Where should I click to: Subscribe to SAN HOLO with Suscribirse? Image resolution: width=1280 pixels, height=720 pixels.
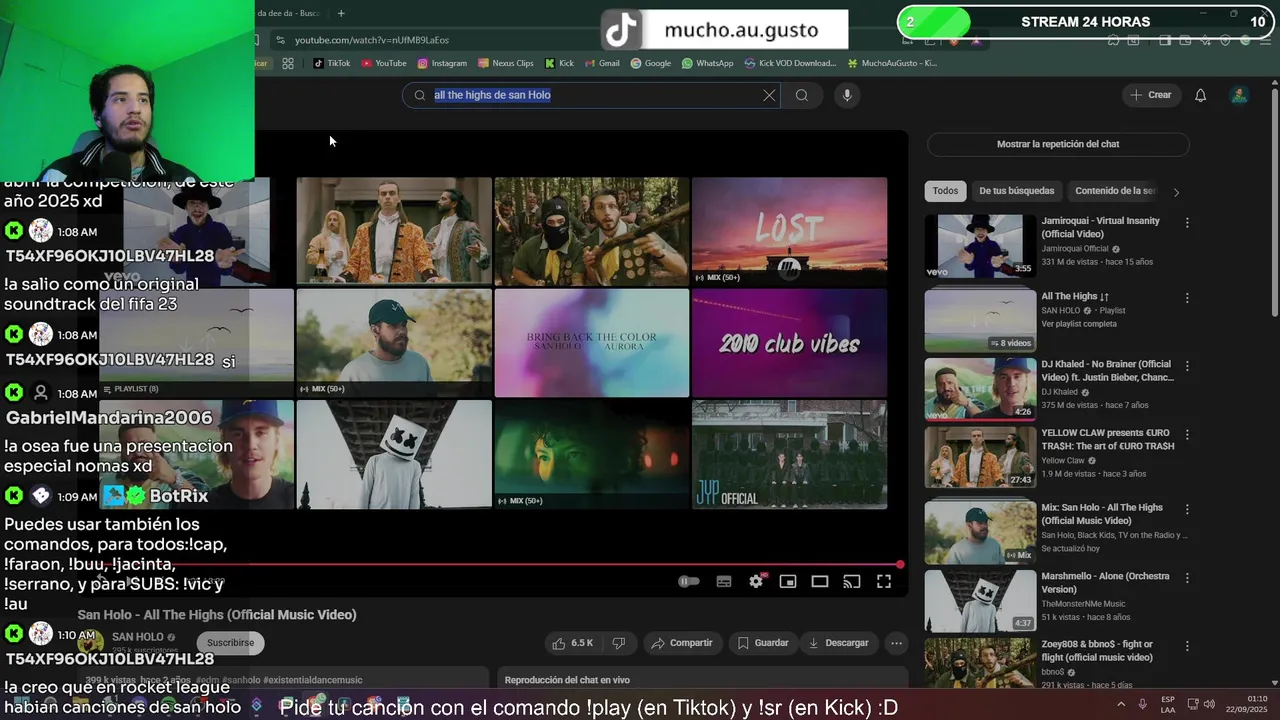tap(231, 643)
